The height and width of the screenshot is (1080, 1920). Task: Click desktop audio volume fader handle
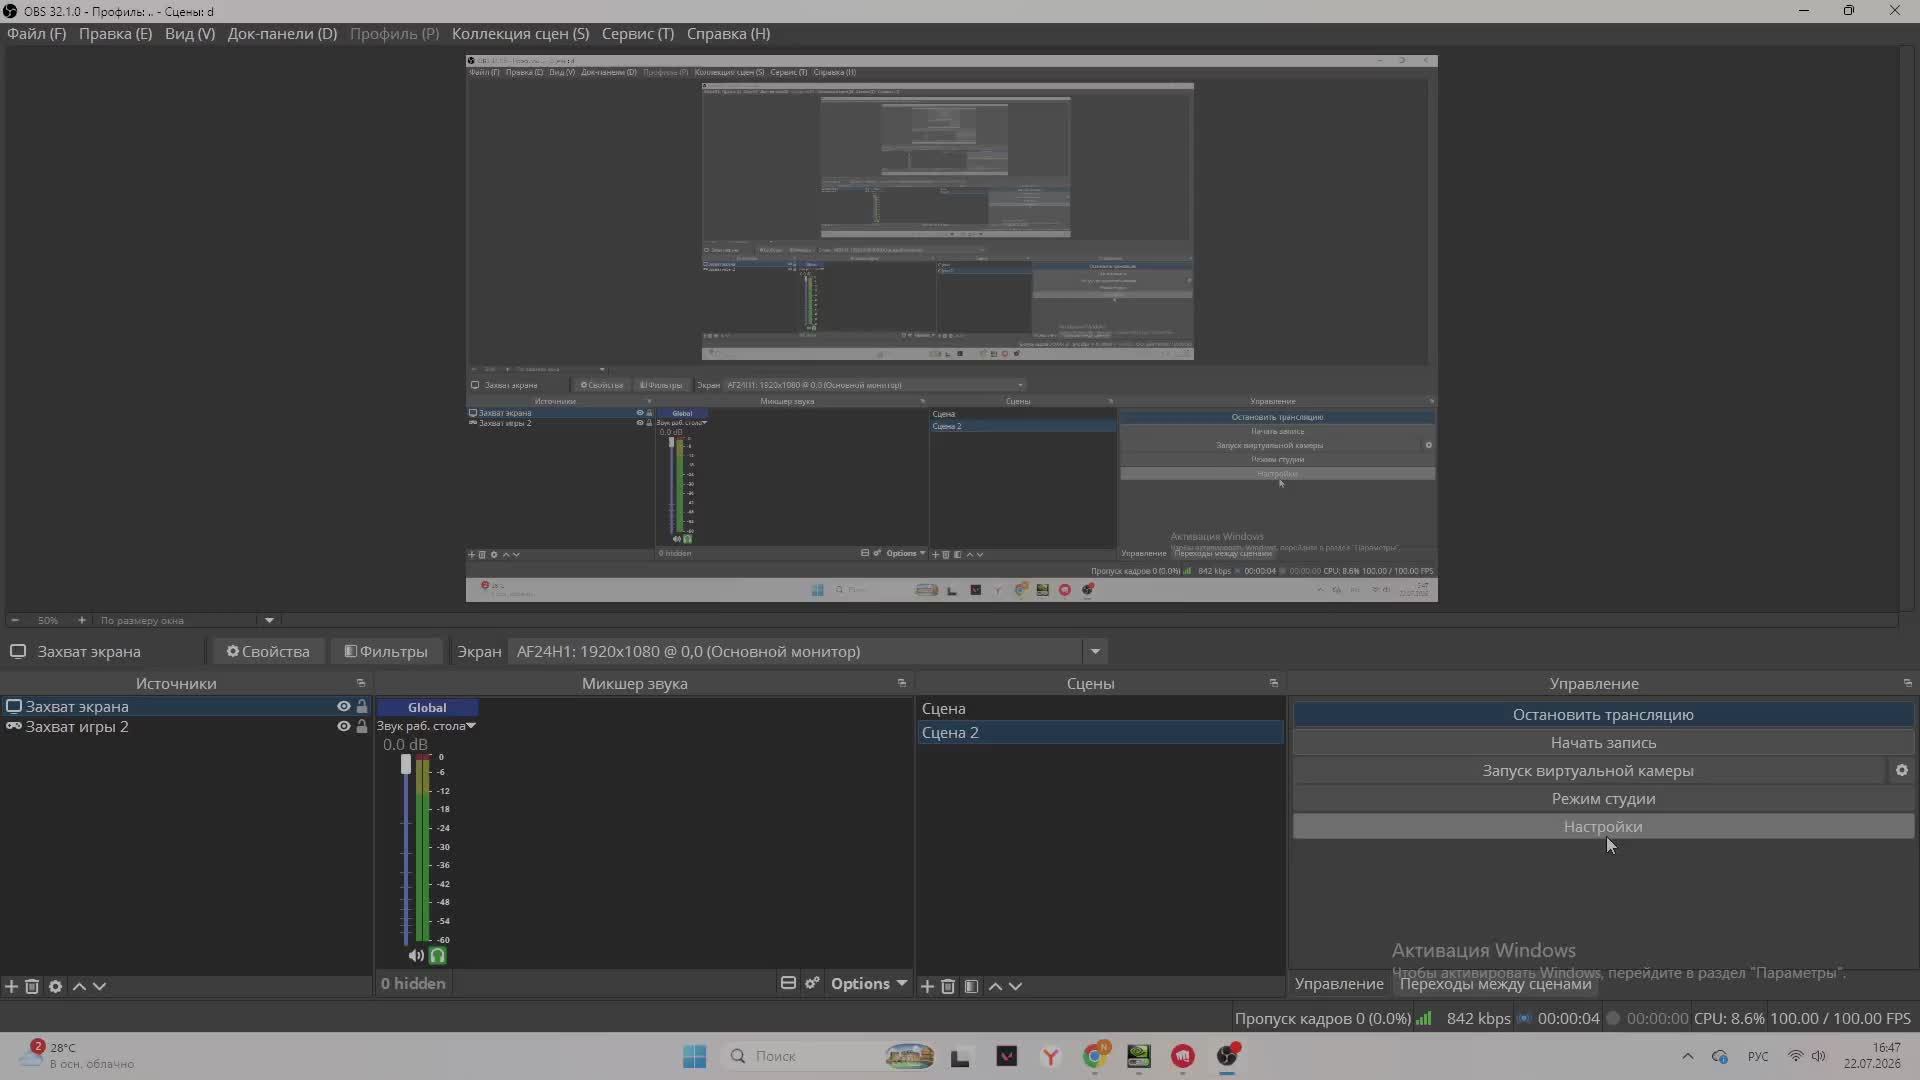click(406, 764)
